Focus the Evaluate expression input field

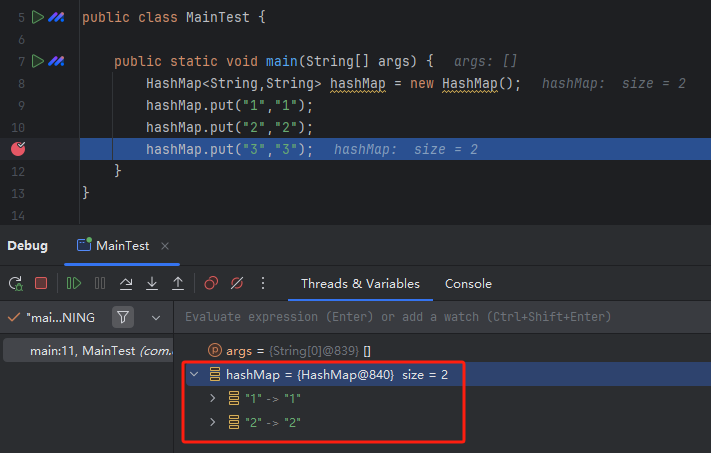[440, 317]
